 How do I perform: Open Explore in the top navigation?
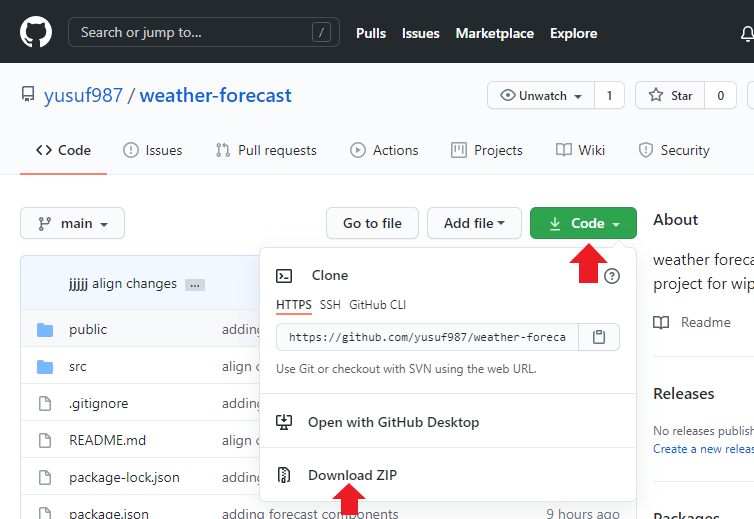(x=574, y=33)
